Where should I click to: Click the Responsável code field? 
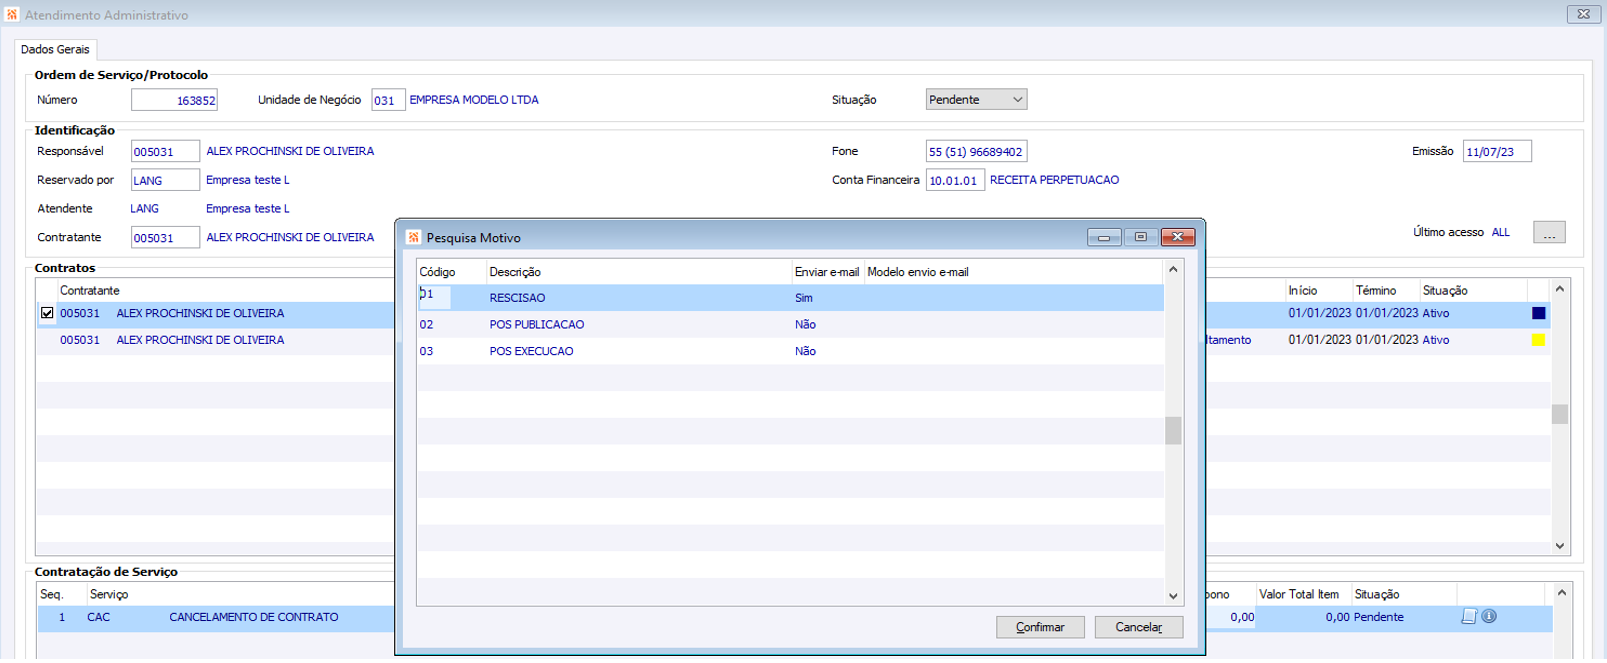click(165, 152)
